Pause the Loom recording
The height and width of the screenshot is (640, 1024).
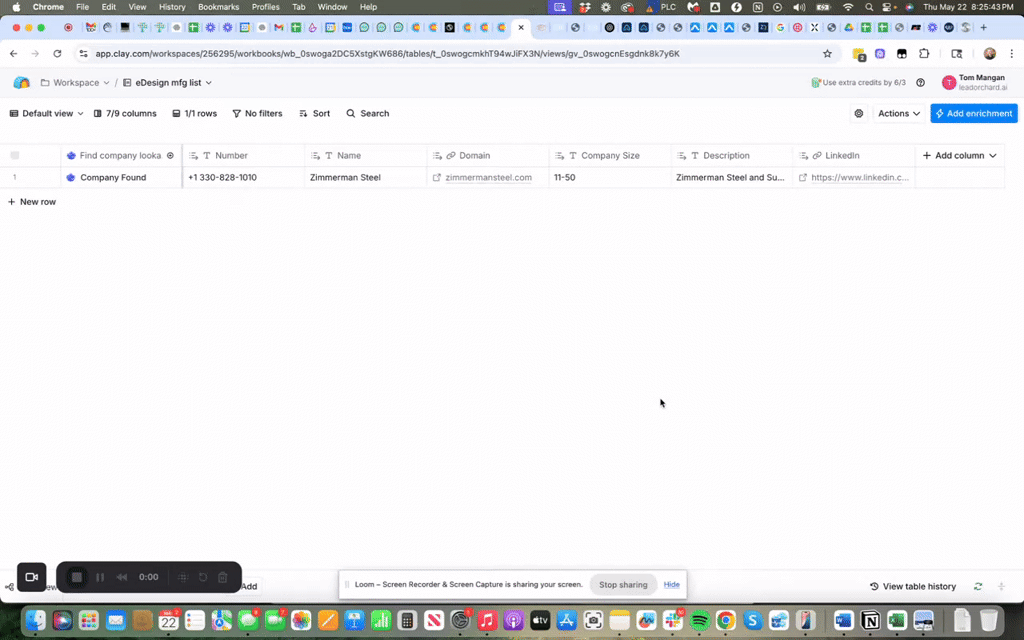100,577
